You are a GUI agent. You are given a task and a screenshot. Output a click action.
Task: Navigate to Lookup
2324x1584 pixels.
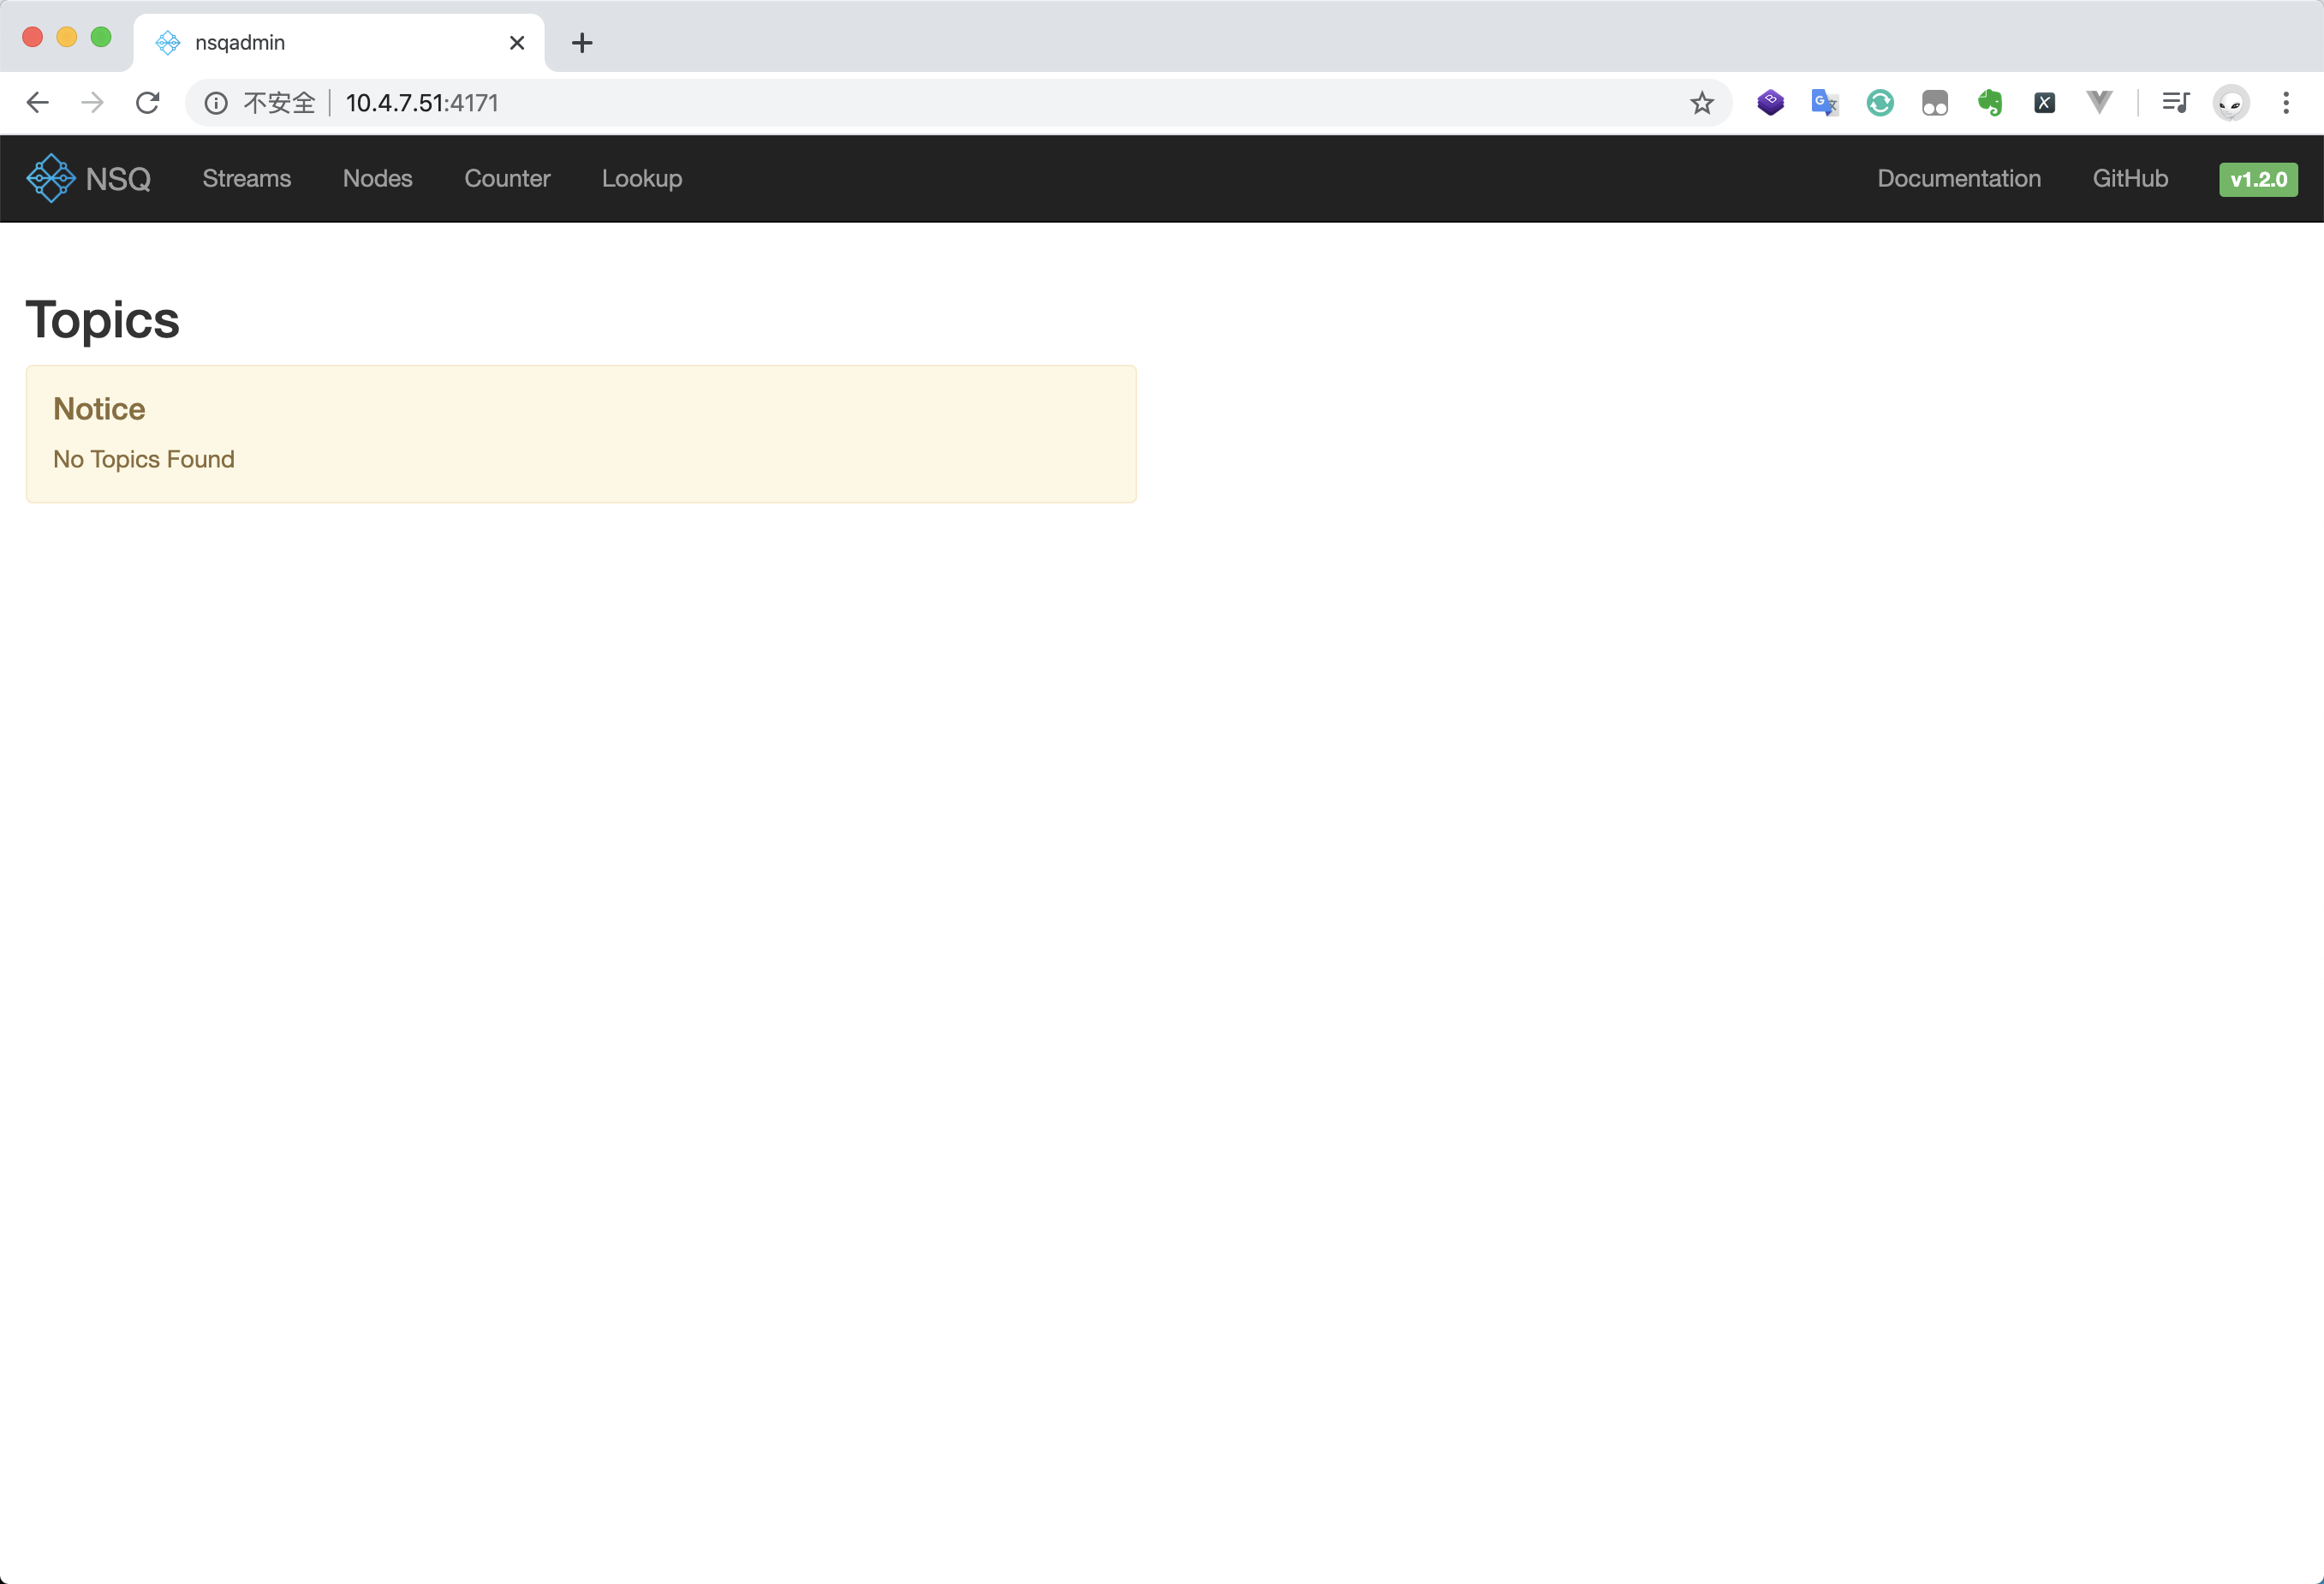(x=642, y=179)
